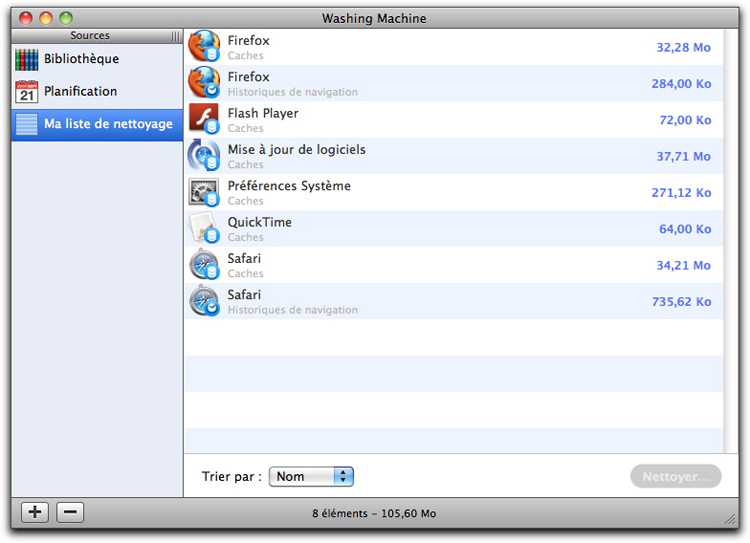Image resolution: width=750 pixels, height=543 pixels.
Task: Click the red close window button
Action: [26, 18]
